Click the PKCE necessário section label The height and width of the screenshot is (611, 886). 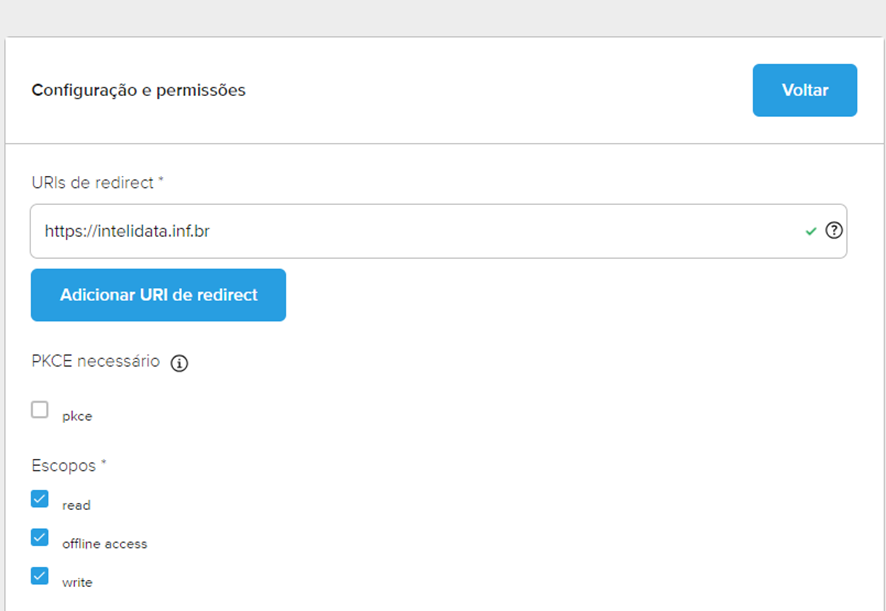pos(95,361)
